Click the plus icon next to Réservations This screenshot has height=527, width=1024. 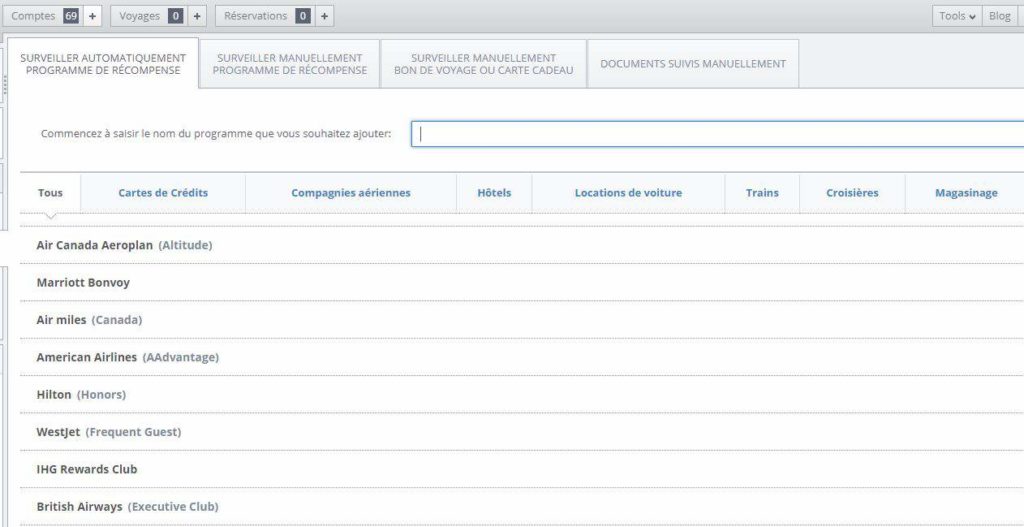324,16
